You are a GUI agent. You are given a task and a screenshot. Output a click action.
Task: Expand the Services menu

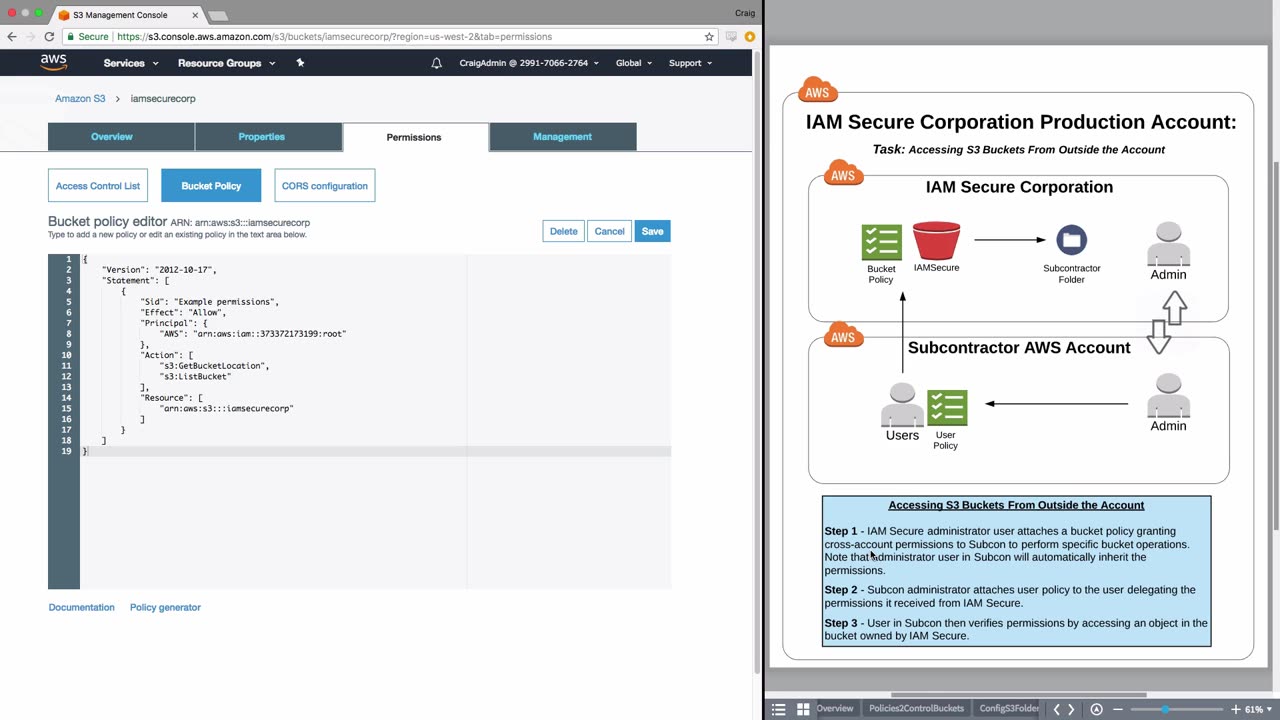131,63
